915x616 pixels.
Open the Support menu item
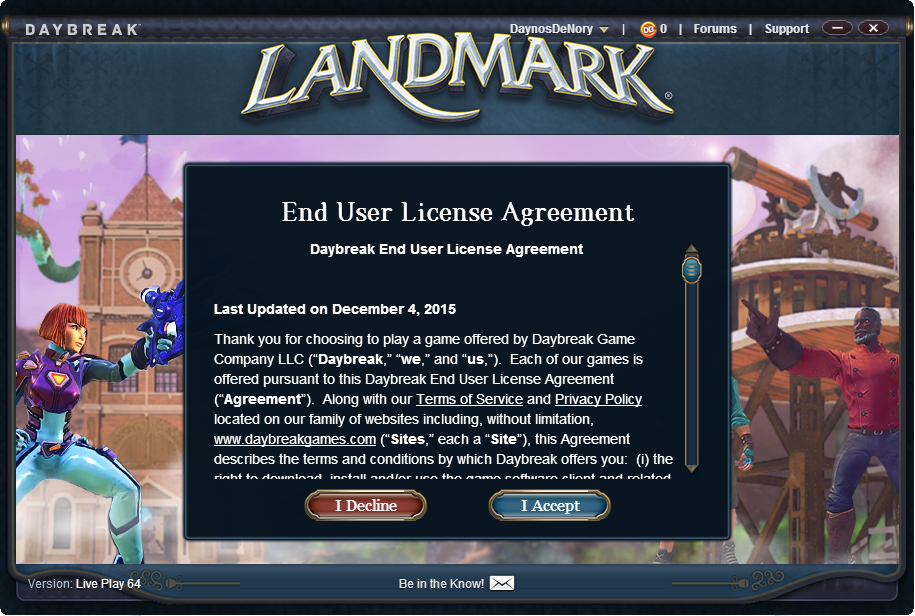pos(787,29)
